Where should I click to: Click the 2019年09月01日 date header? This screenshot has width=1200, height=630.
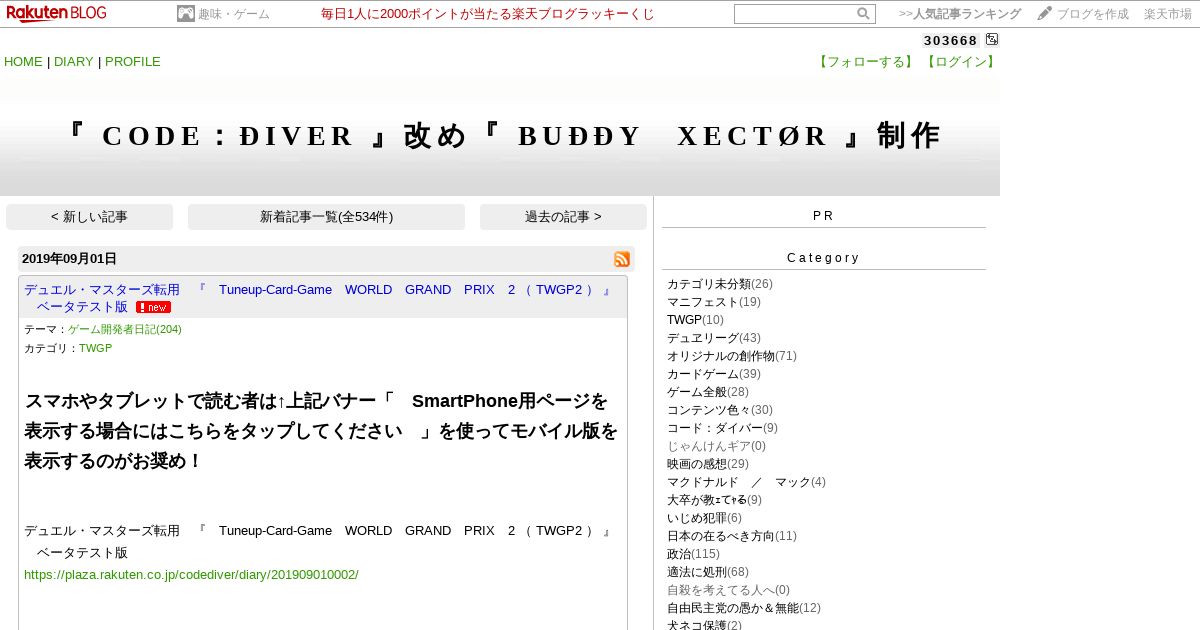pos(70,259)
